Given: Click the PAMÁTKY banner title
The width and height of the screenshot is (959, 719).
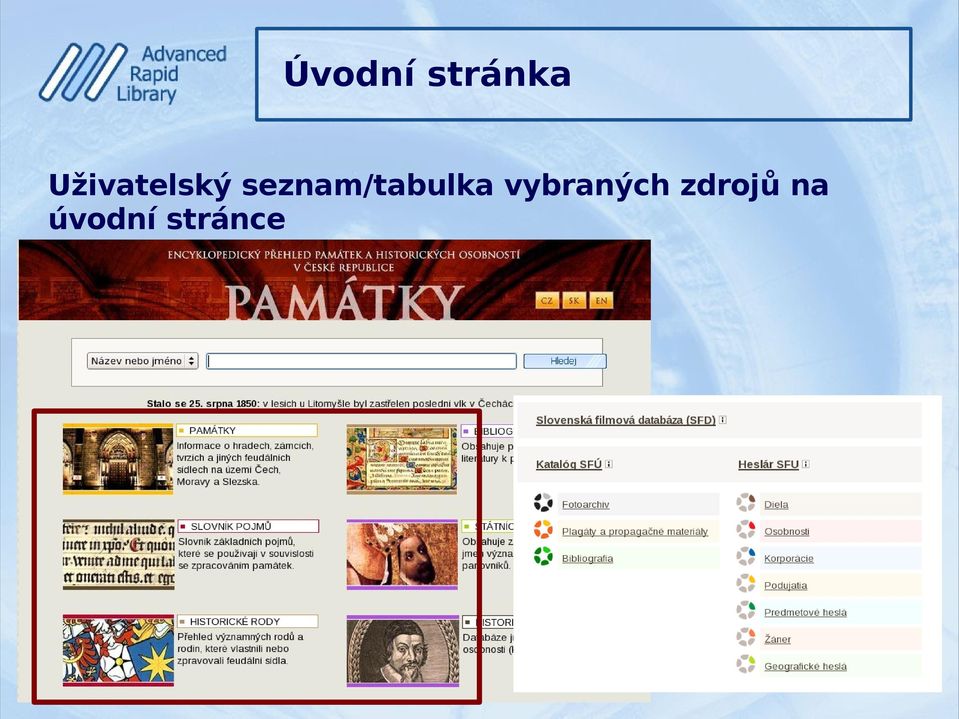Looking at the screenshot, I should coord(344,300).
